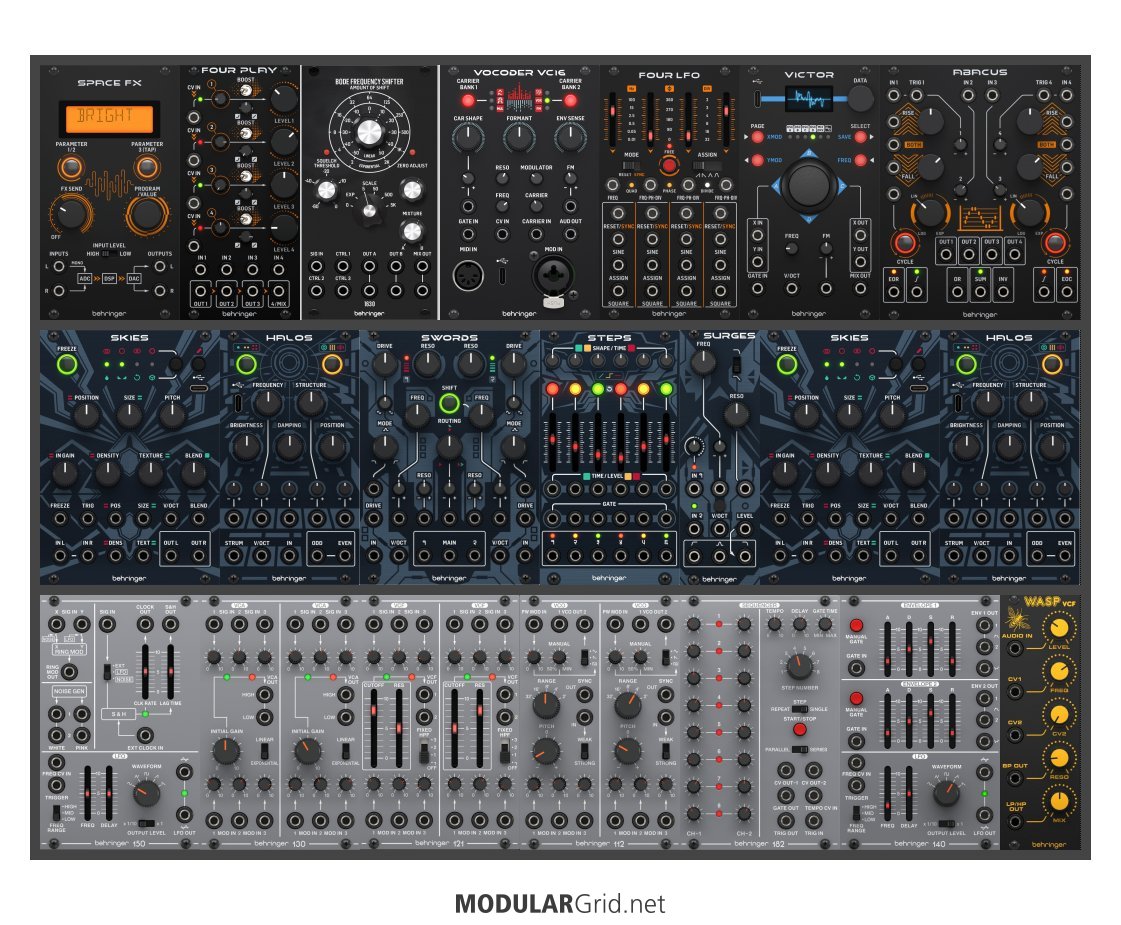This screenshot has height=925, width=1121.
Task: Click module 150 Ring Mod Out jack
Action: click(69, 672)
